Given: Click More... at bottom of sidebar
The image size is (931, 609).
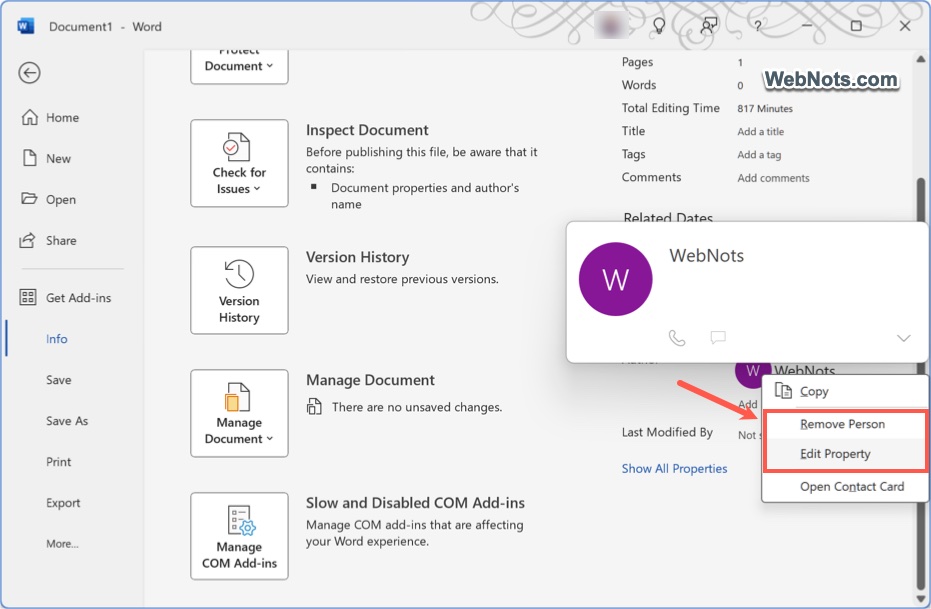Looking at the screenshot, I should 62,544.
